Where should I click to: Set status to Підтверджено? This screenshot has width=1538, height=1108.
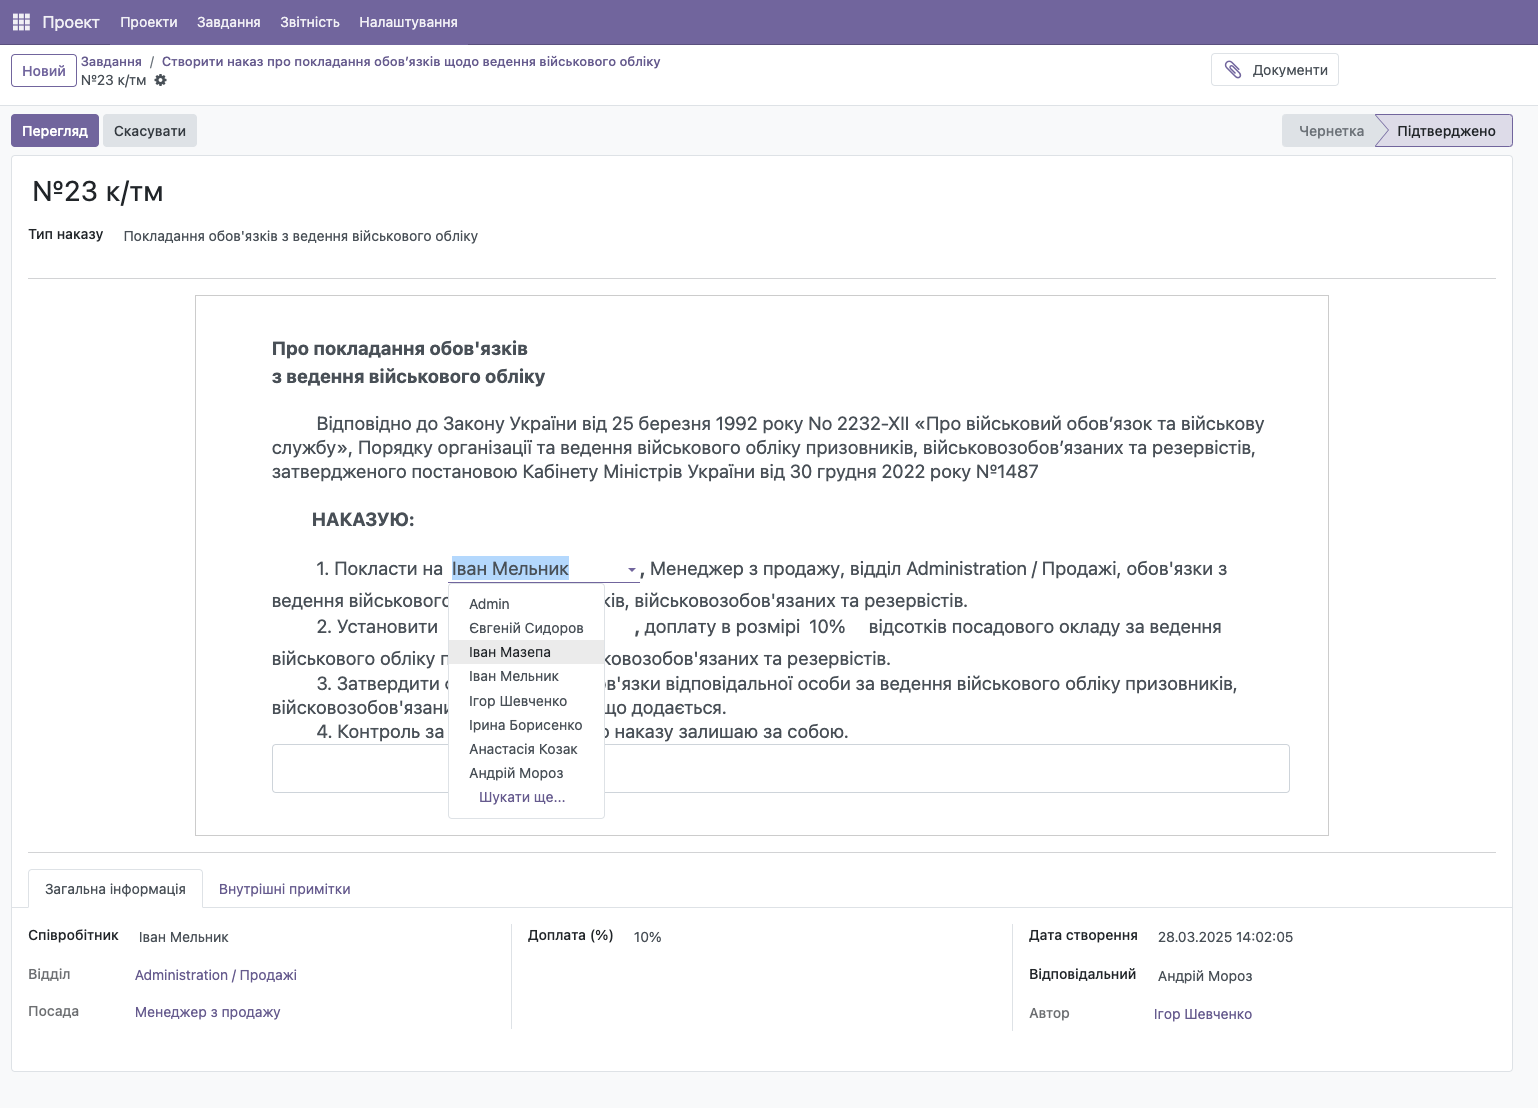tap(1446, 131)
